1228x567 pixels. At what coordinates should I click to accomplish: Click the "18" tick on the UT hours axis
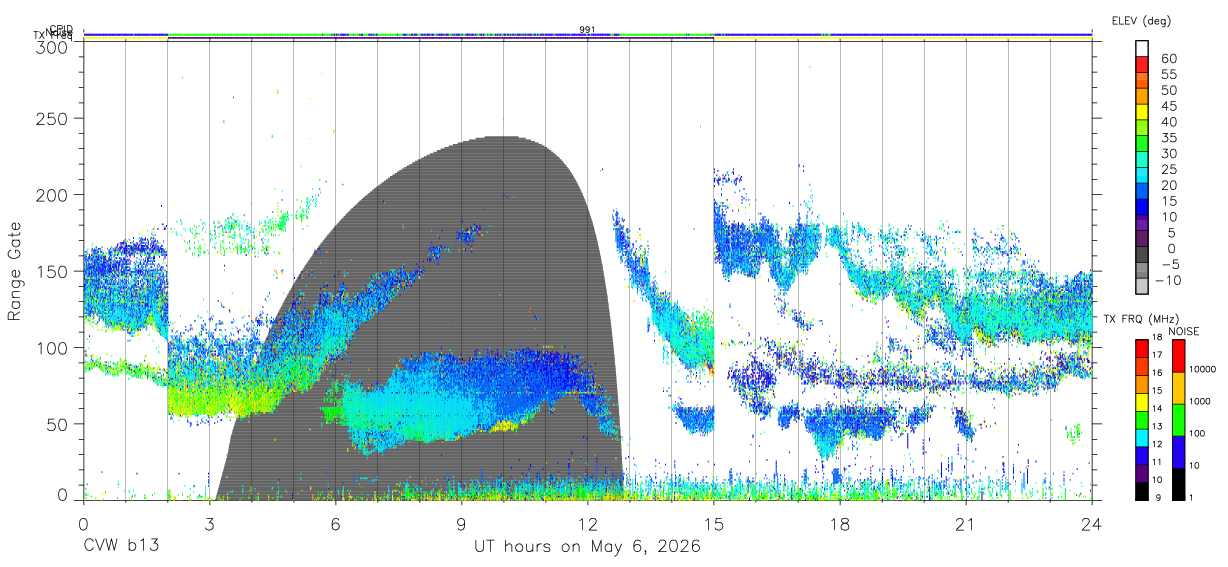(840, 523)
